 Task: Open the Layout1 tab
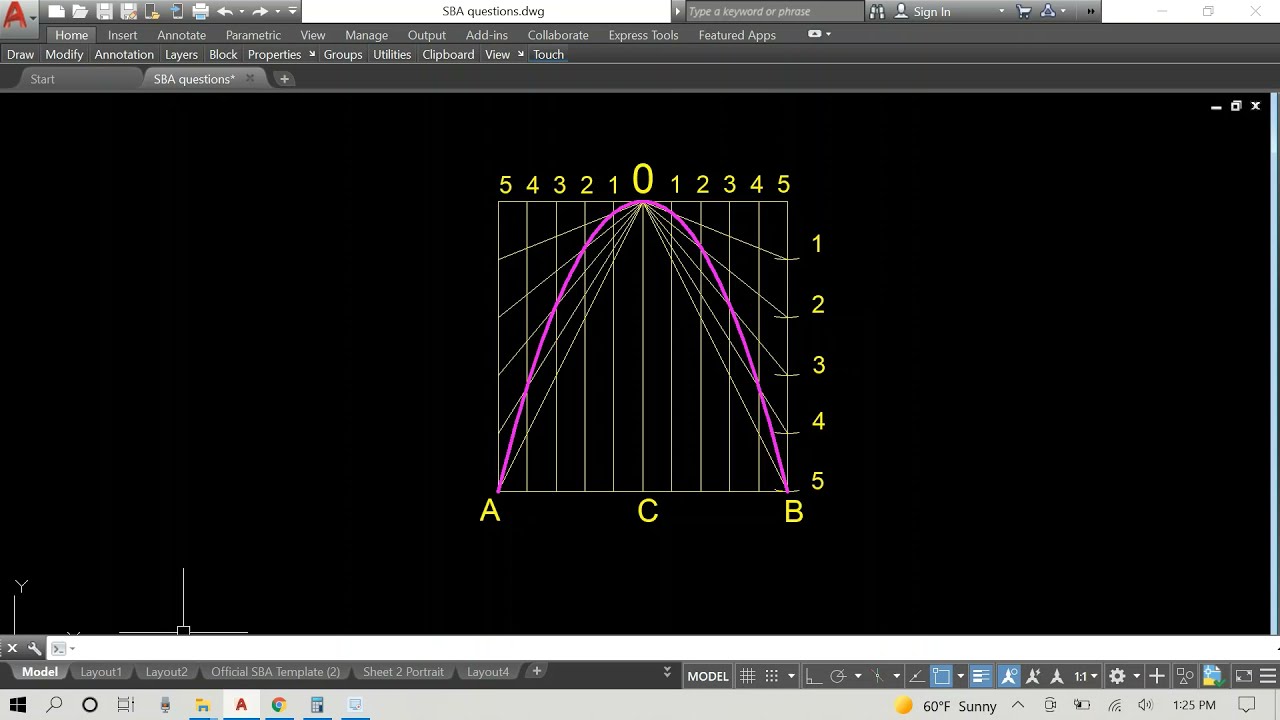click(x=100, y=672)
